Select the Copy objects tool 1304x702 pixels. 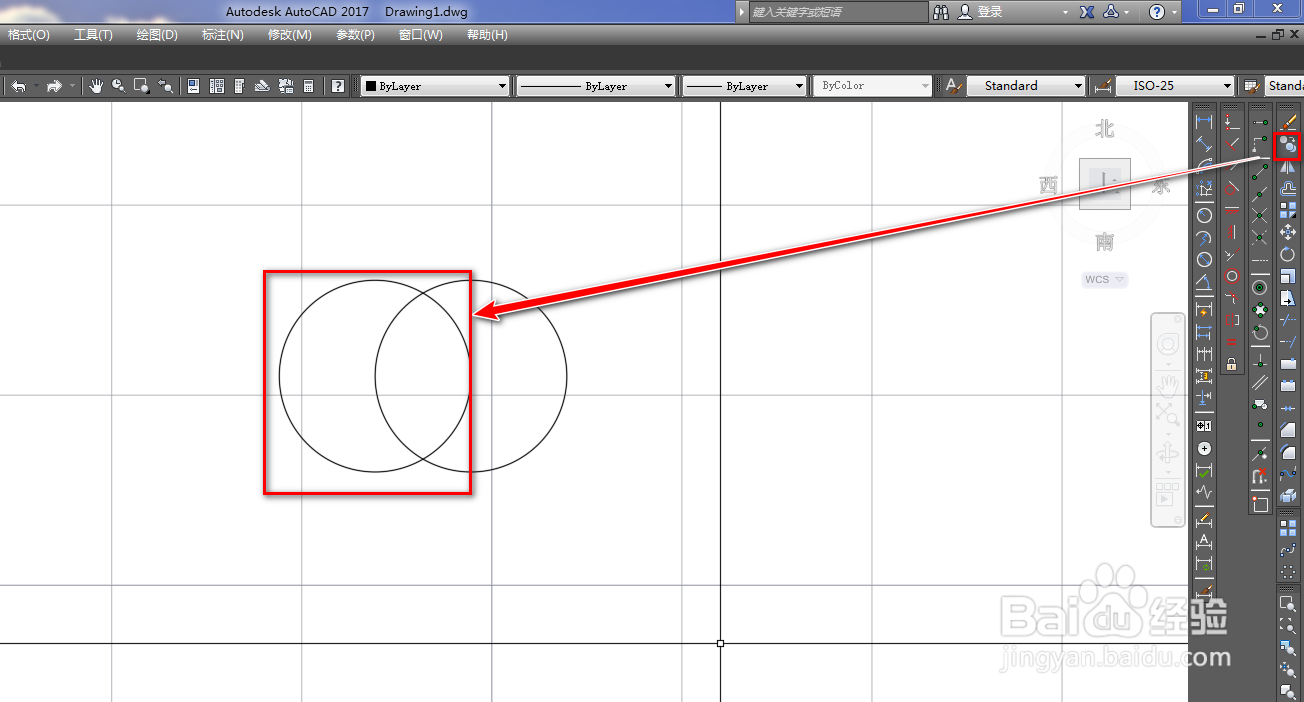[x=1288, y=144]
